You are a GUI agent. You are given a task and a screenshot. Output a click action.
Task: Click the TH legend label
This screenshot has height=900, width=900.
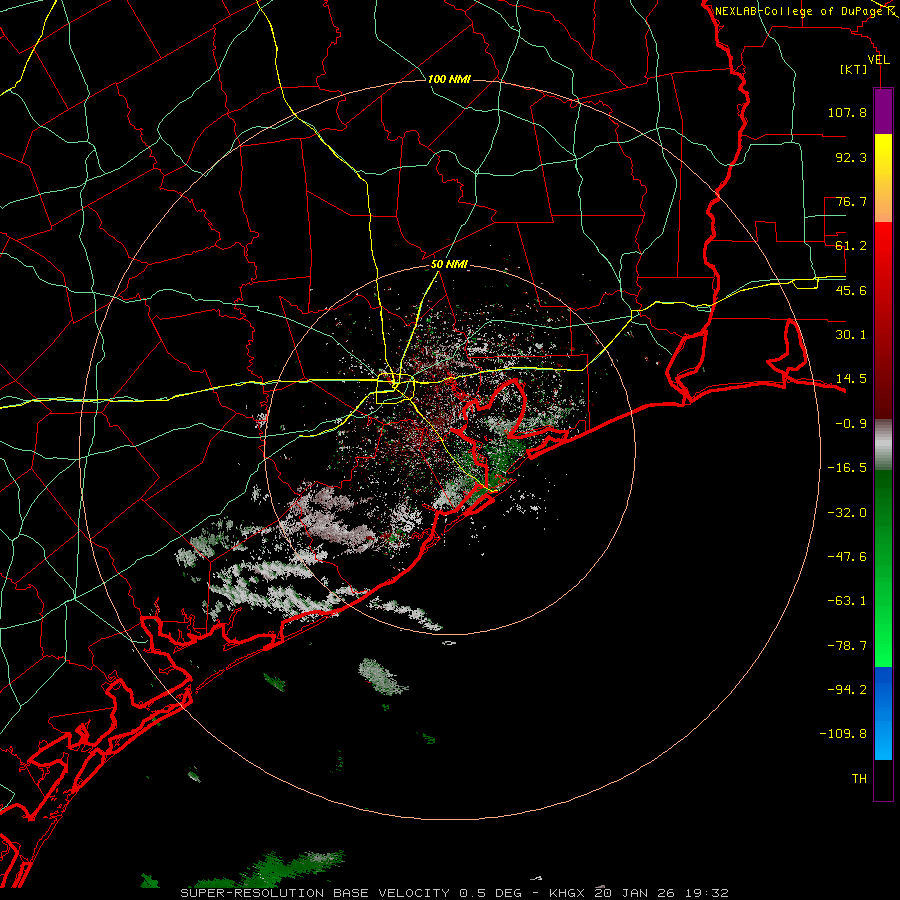click(x=859, y=779)
